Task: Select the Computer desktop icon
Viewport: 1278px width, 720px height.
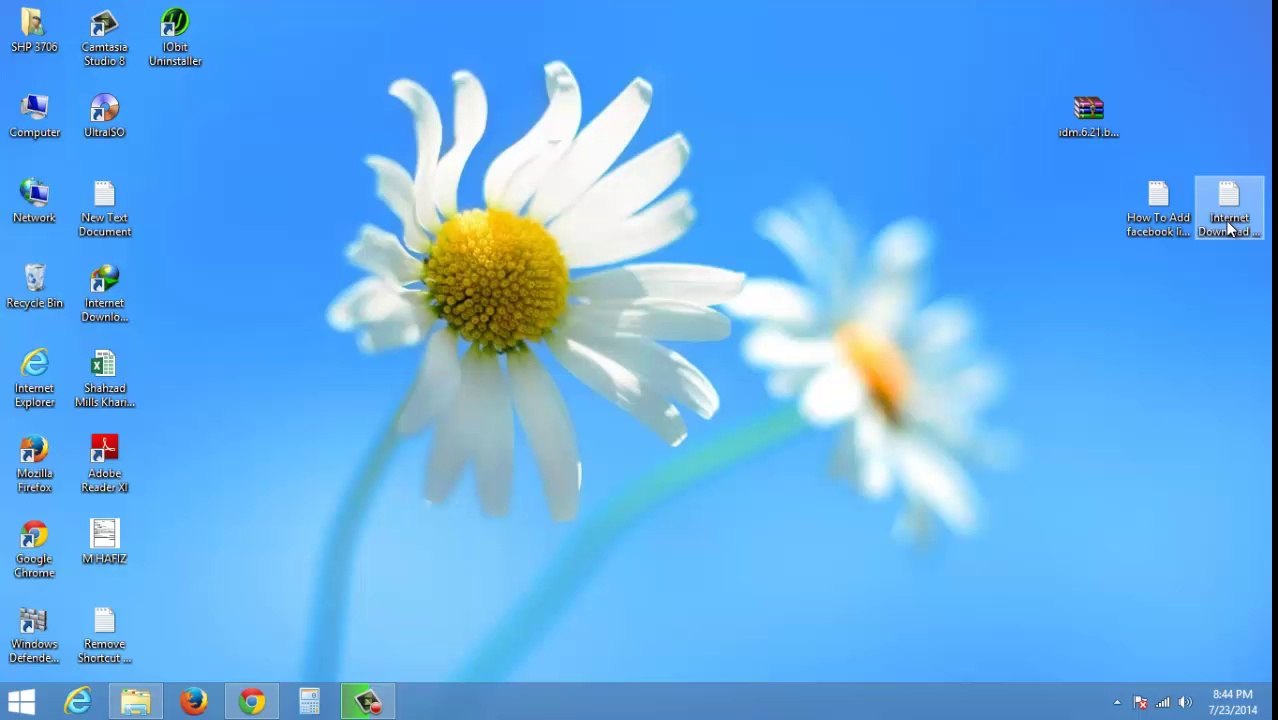Action: 34,116
